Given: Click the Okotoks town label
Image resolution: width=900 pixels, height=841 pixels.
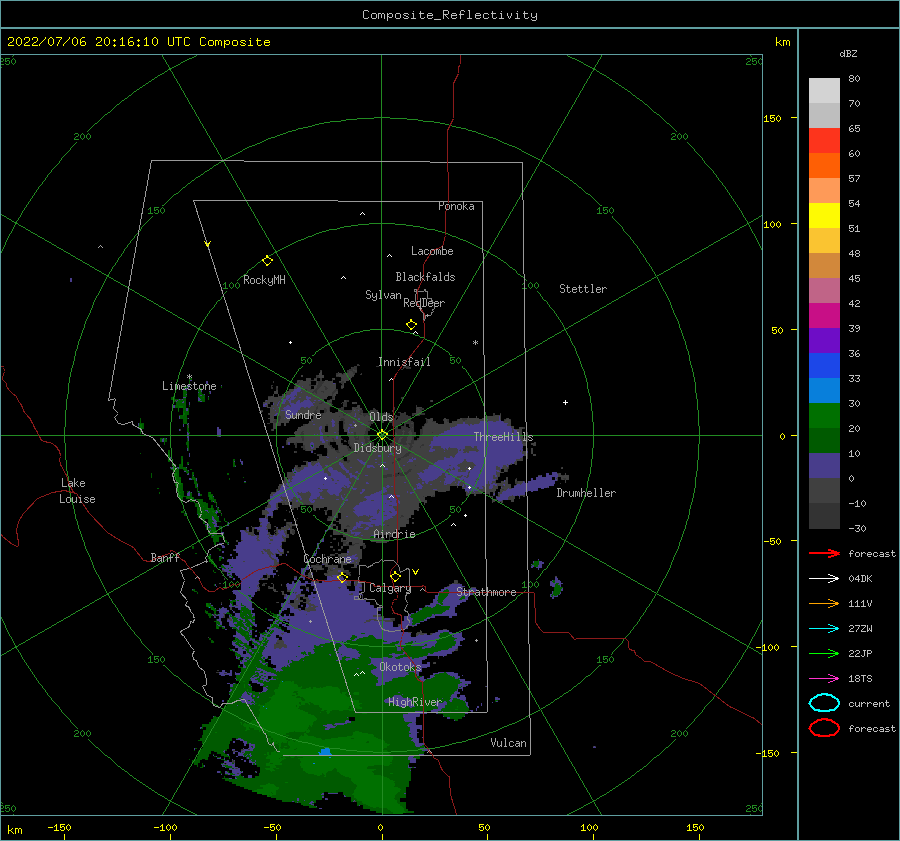Looking at the screenshot, I should pyautogui.click(x=400, y=666).
